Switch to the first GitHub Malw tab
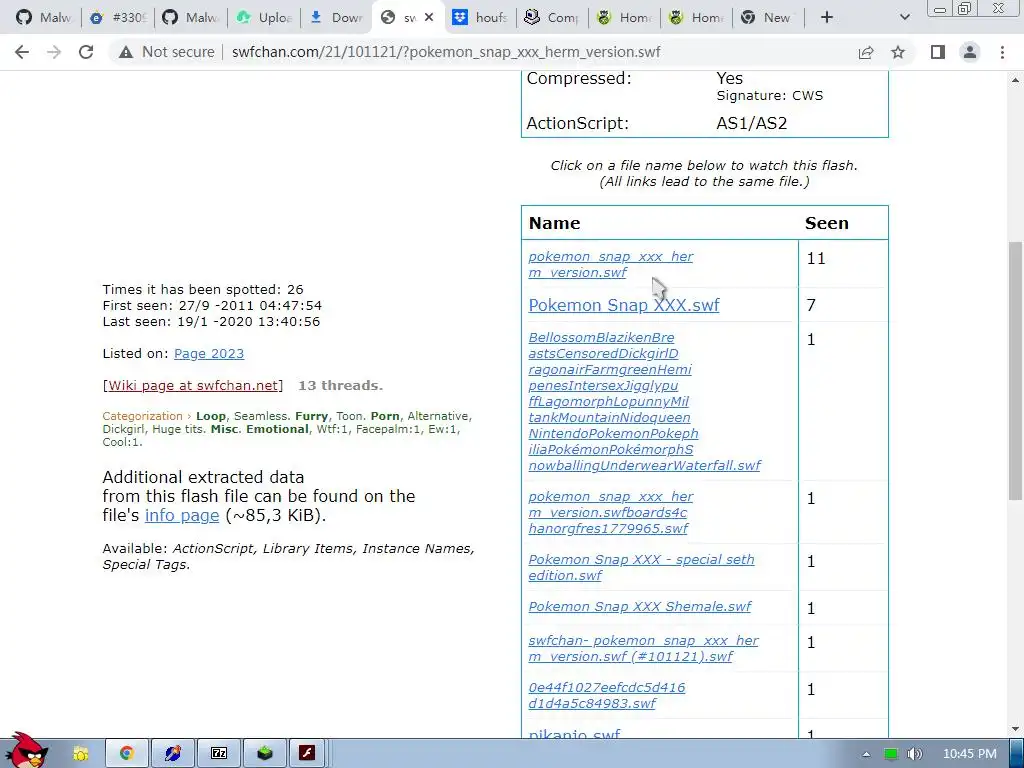The width and height of the screenshot is (1024, 768). [x=44, y=18]
